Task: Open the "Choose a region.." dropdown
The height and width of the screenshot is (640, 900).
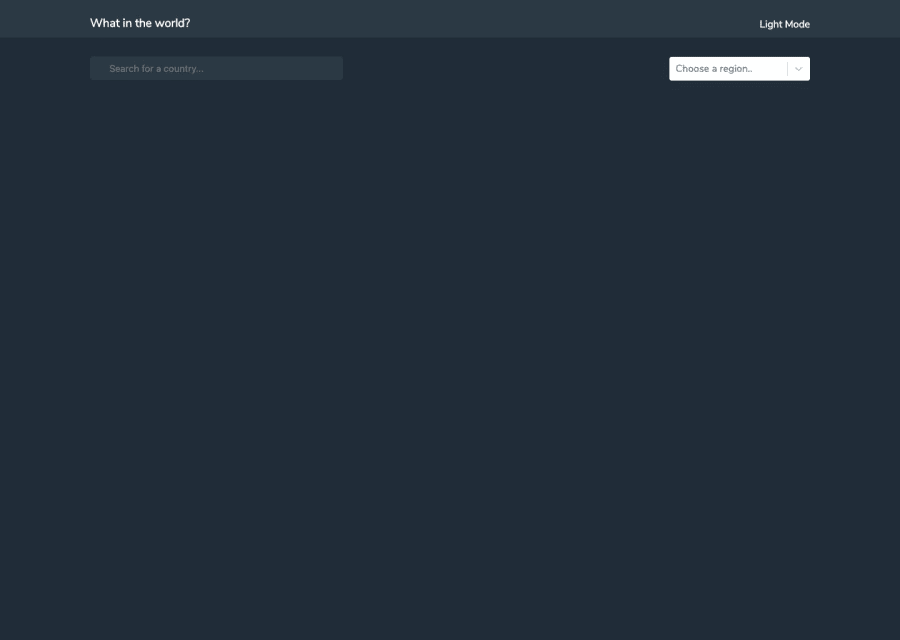Action: [739, 69]
